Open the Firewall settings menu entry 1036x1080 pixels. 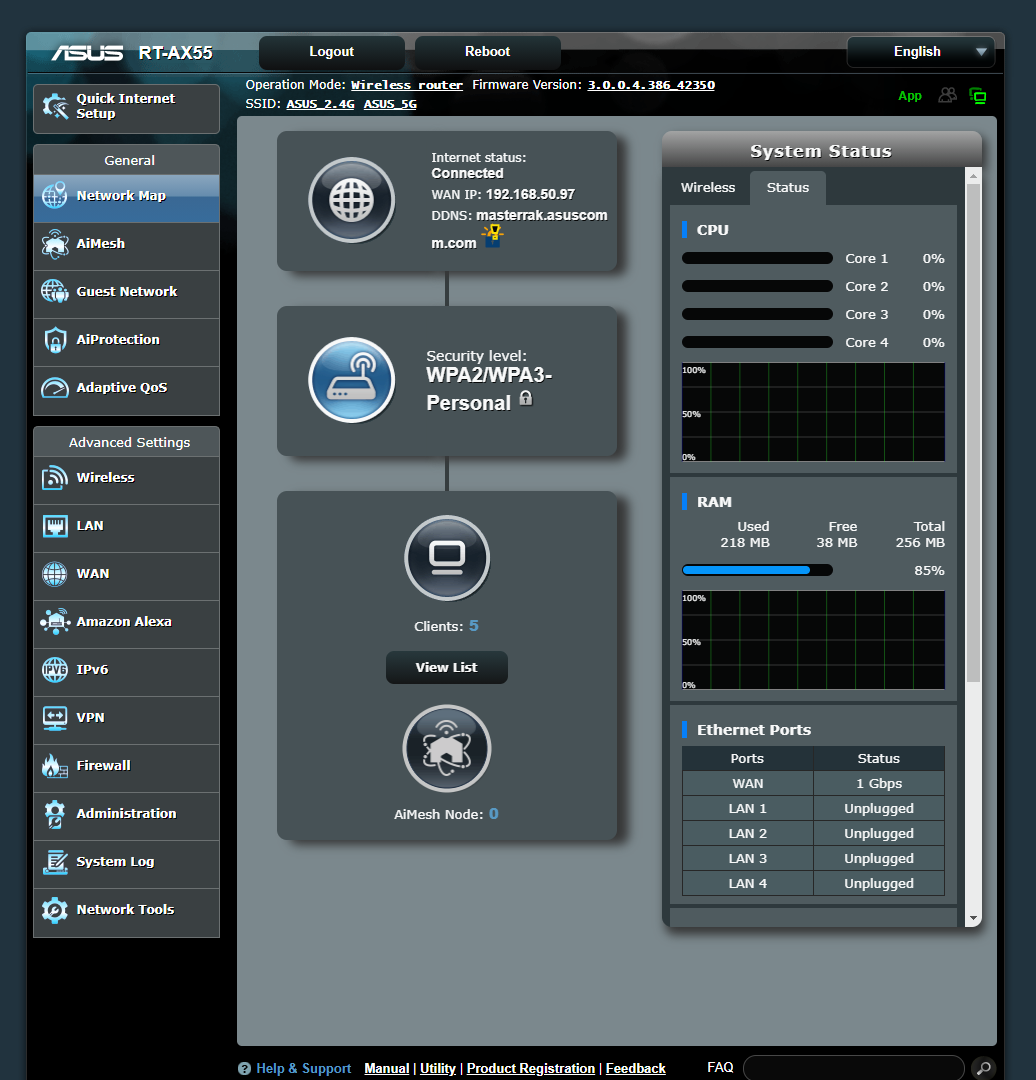[x=127, y=768]
